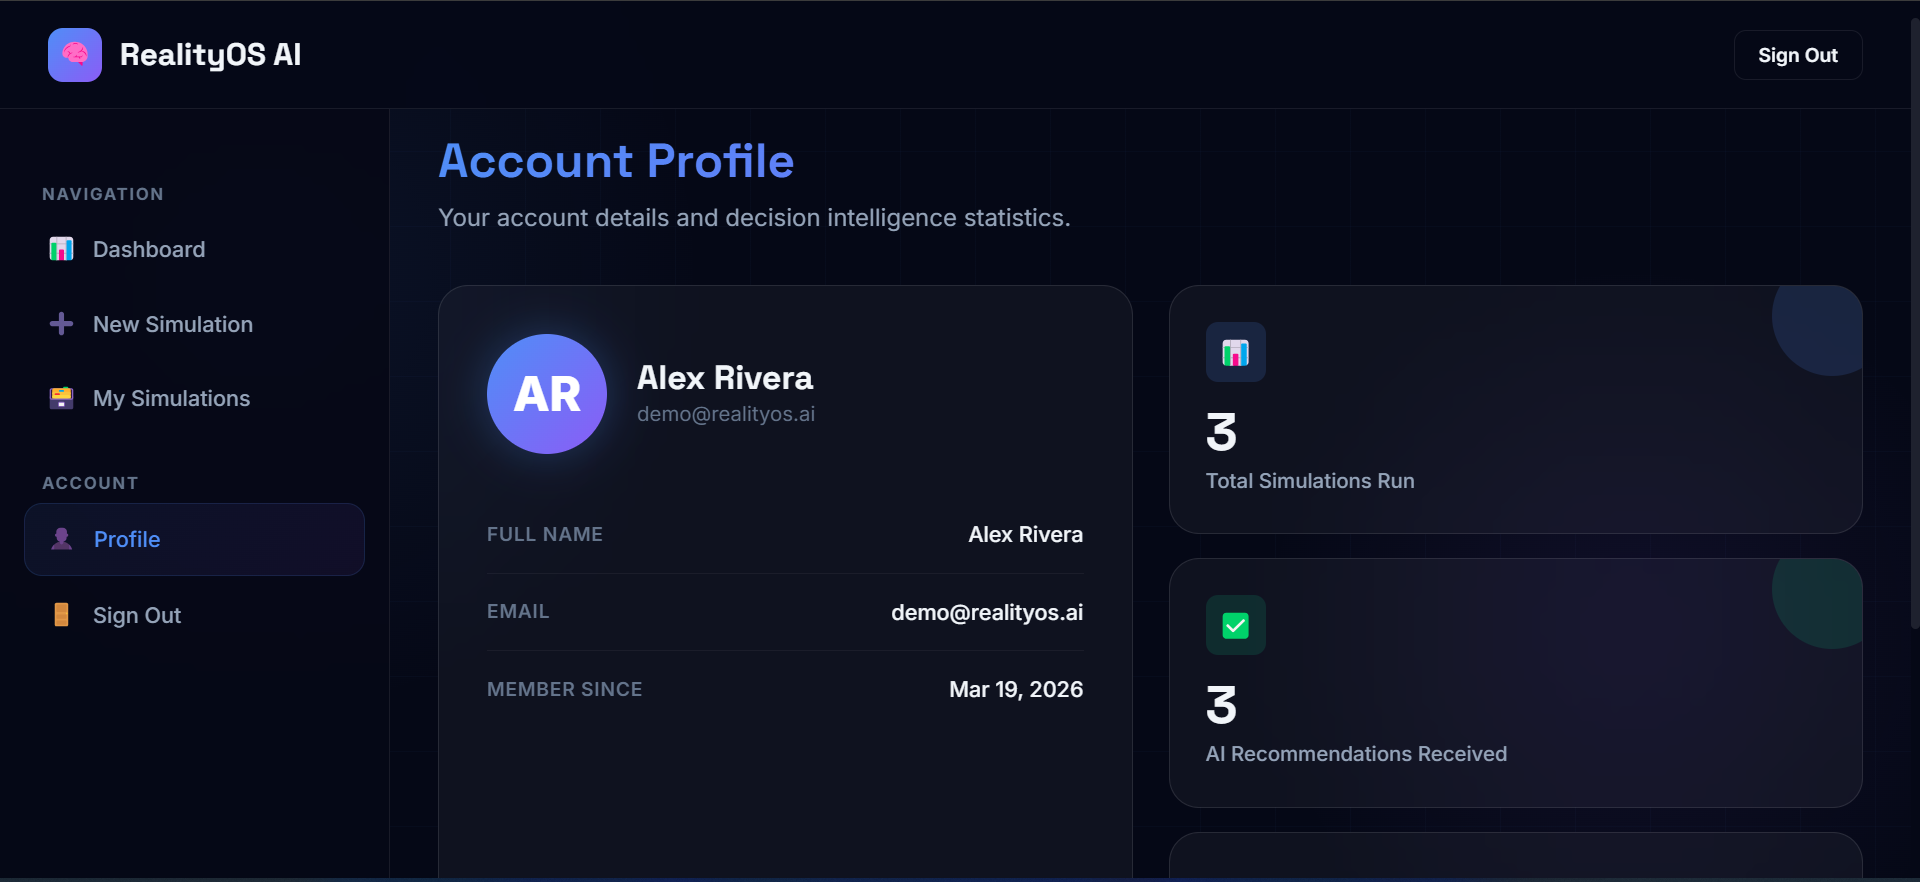Click the Alex Rivera value in Full Name row

click(1025, 535)
